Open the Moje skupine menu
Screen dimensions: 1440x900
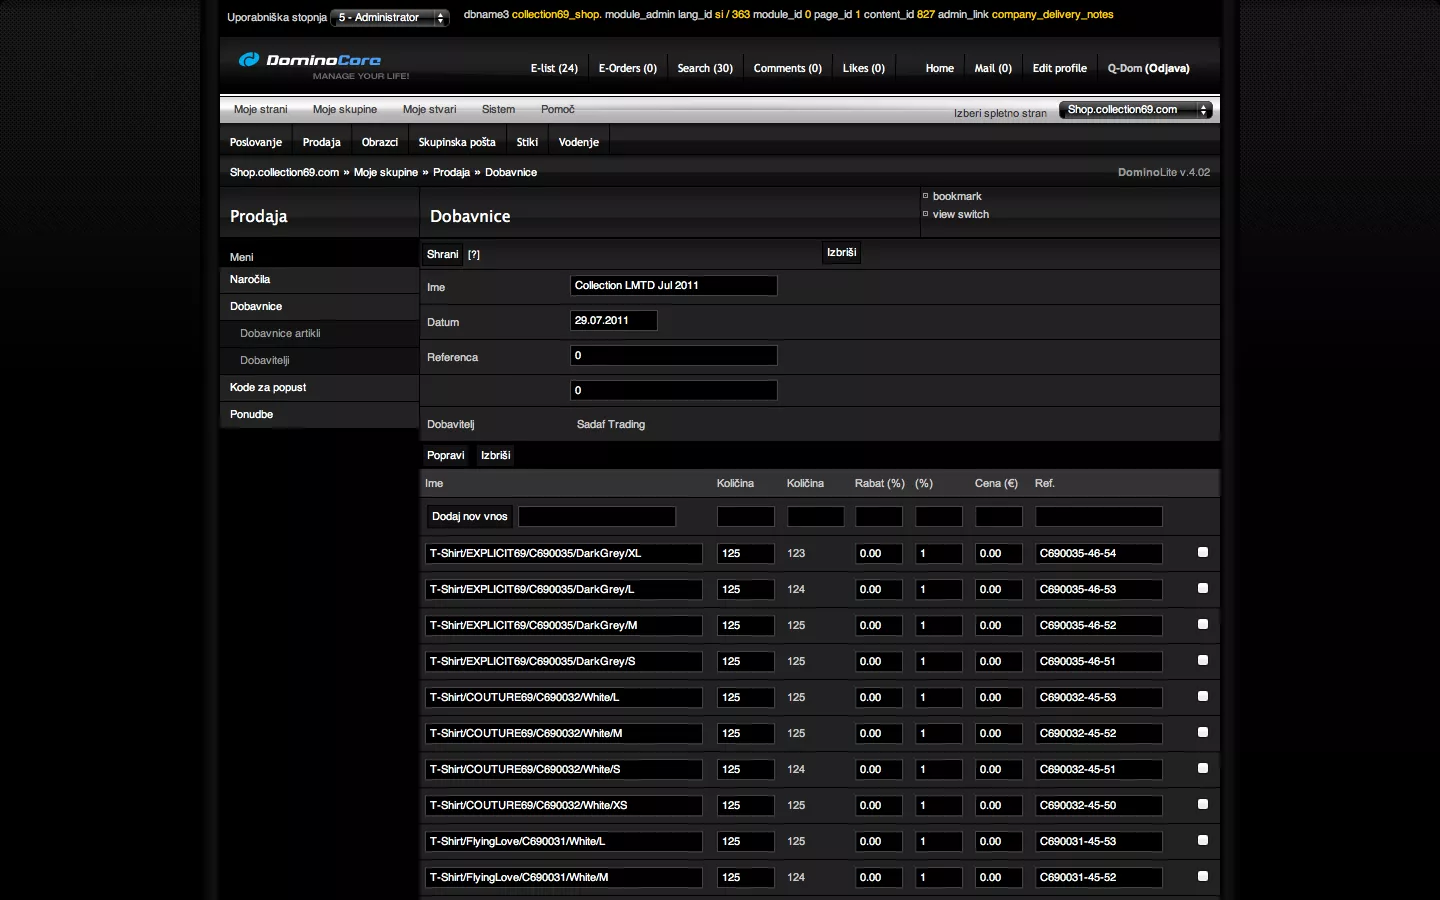click(x=344, y=110)
